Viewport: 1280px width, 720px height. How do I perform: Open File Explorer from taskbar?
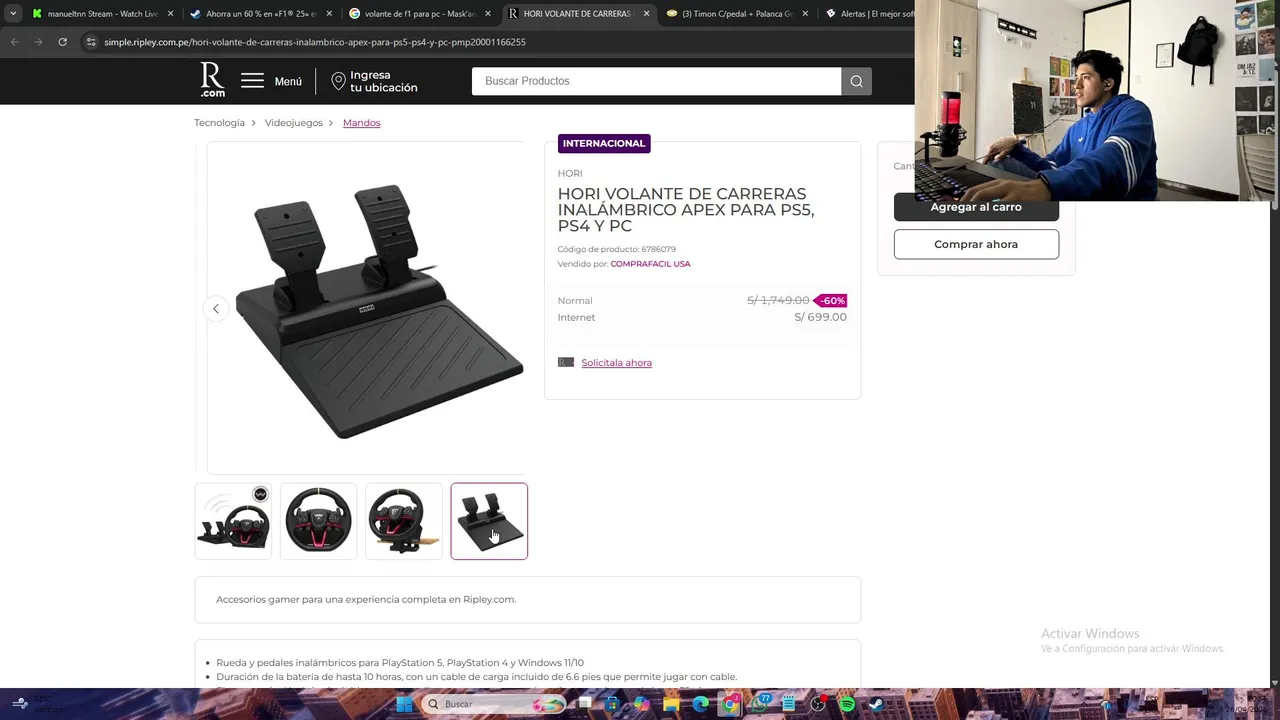(x=671, y=704)
